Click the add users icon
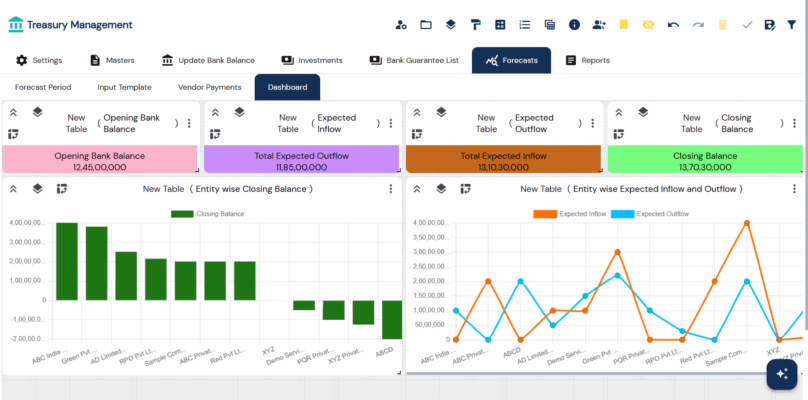This screenshot has height=400, width=808. click(598, 24)
